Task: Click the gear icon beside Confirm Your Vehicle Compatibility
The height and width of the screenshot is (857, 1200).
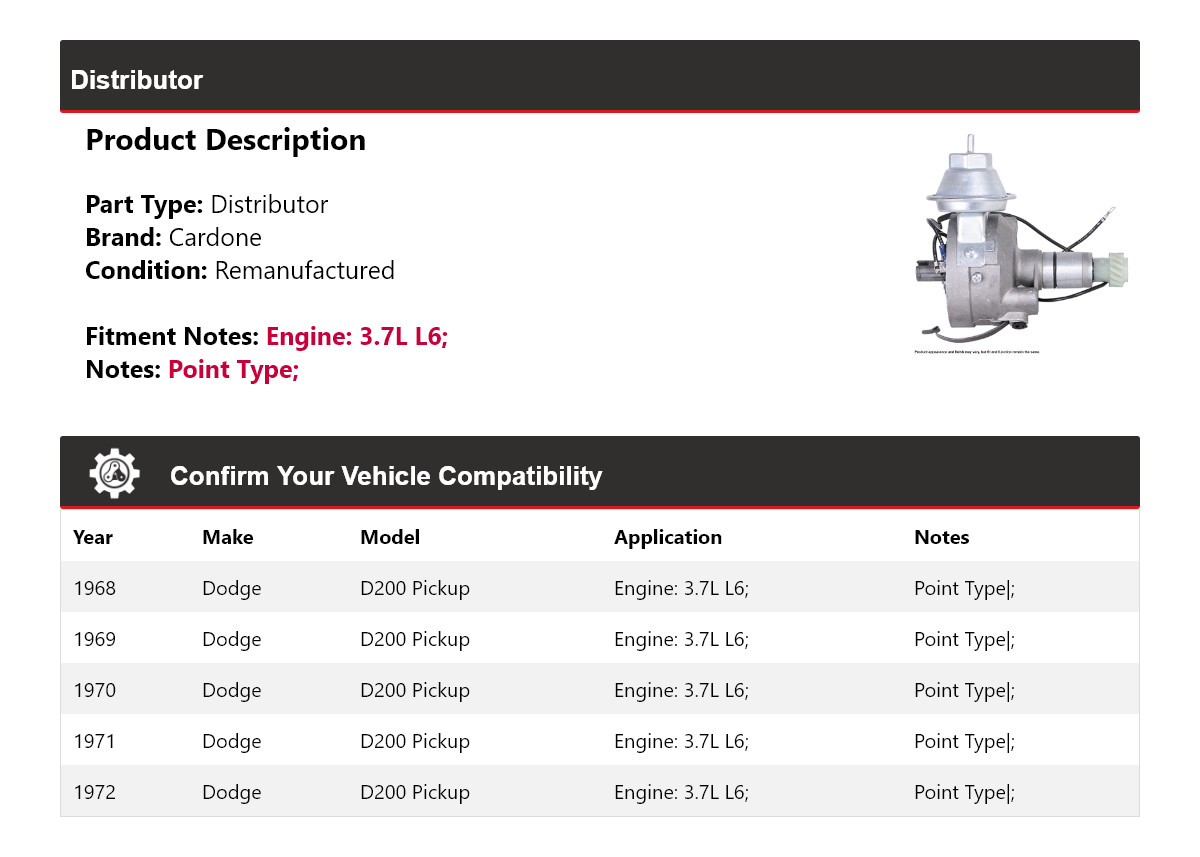Action: pyautogui.click(x=114, y=474)
